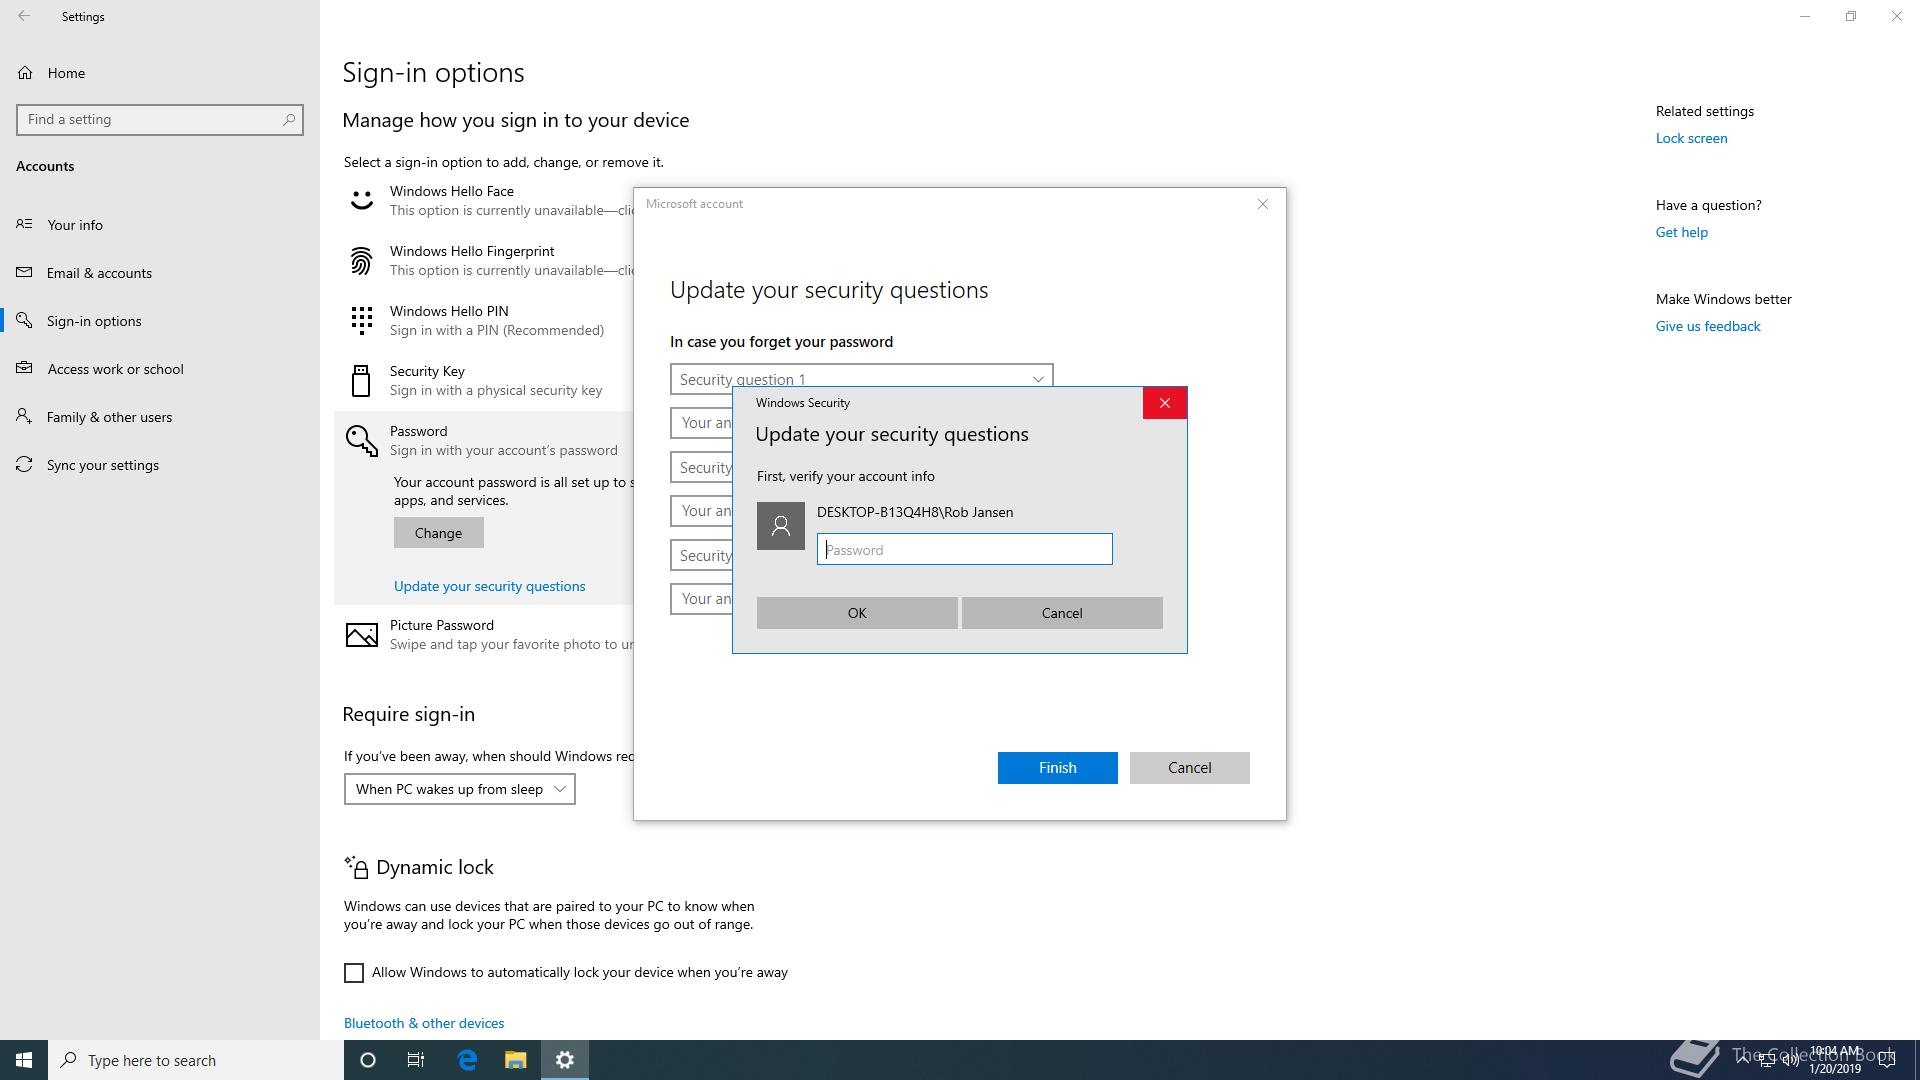Select the Windows Hello PIN option text
Image resolution: width=1920 pixels, height=1080 pixels.
point(449,311)
